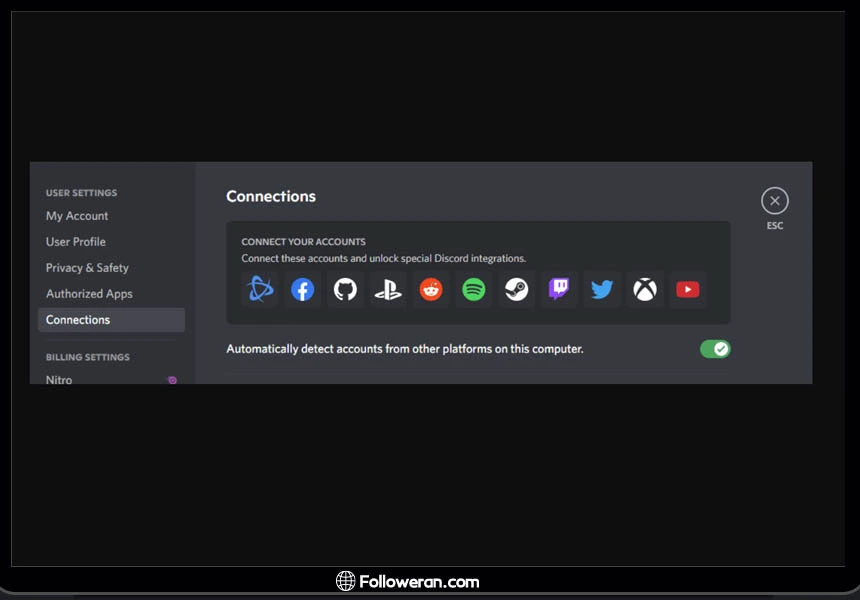Screen dimensions: 860x600
Task: Close settings with the ESC button
Action: coord(775,201)
